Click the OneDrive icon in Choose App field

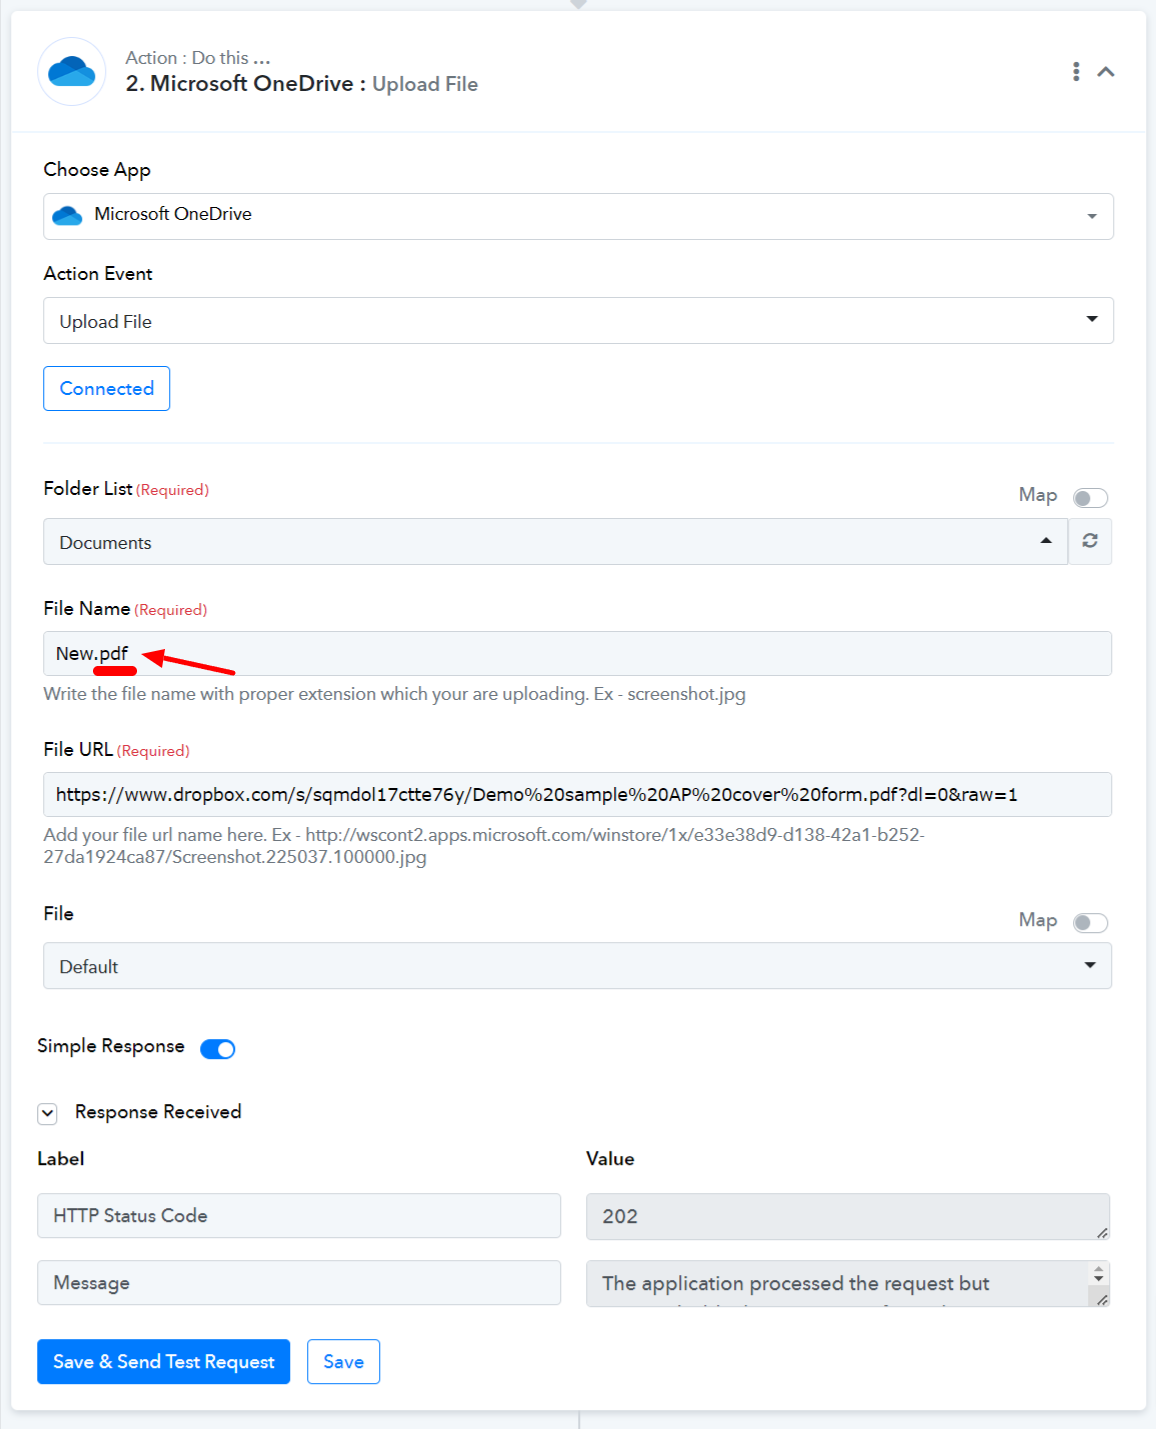[67, 216]
